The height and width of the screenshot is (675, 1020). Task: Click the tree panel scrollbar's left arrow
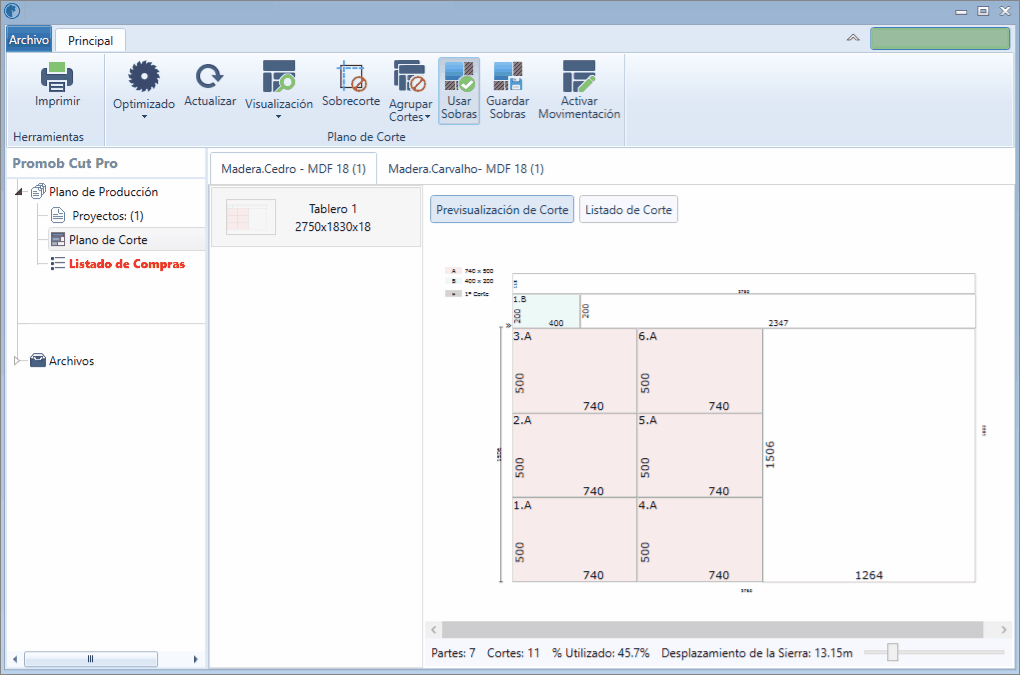click(x=15, y=659)
